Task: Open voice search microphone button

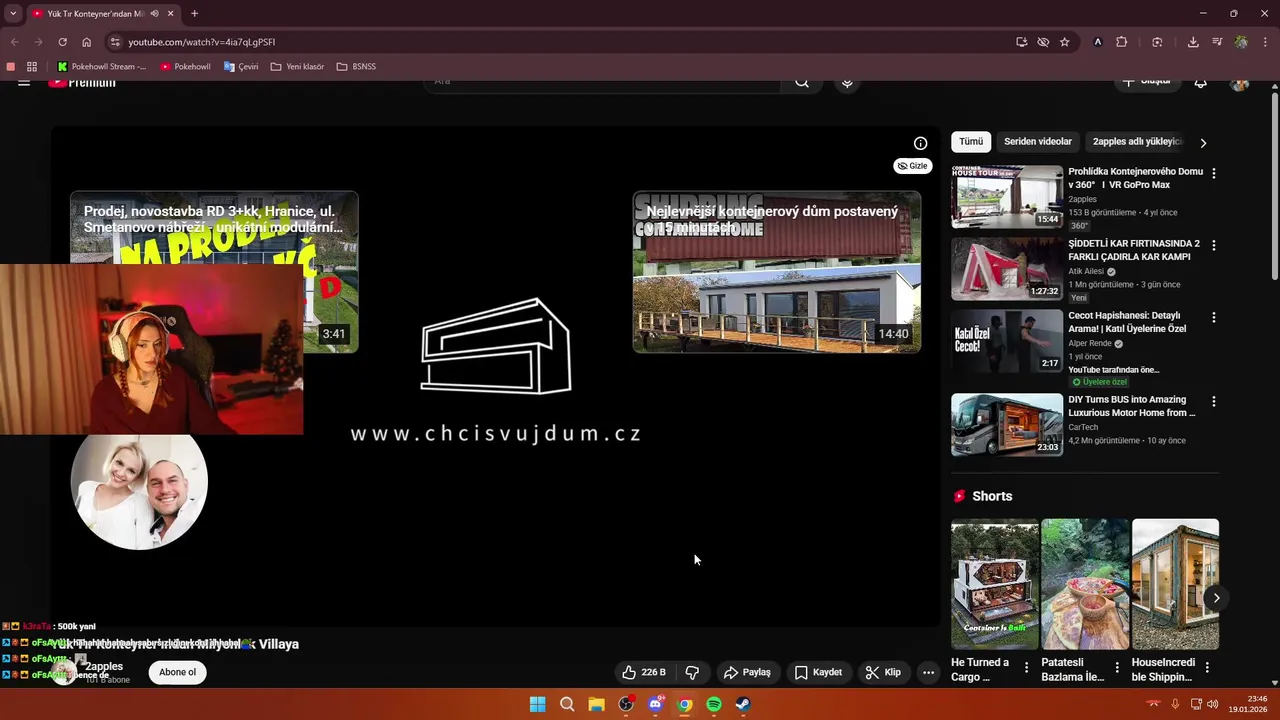Action: click(847, 83)
